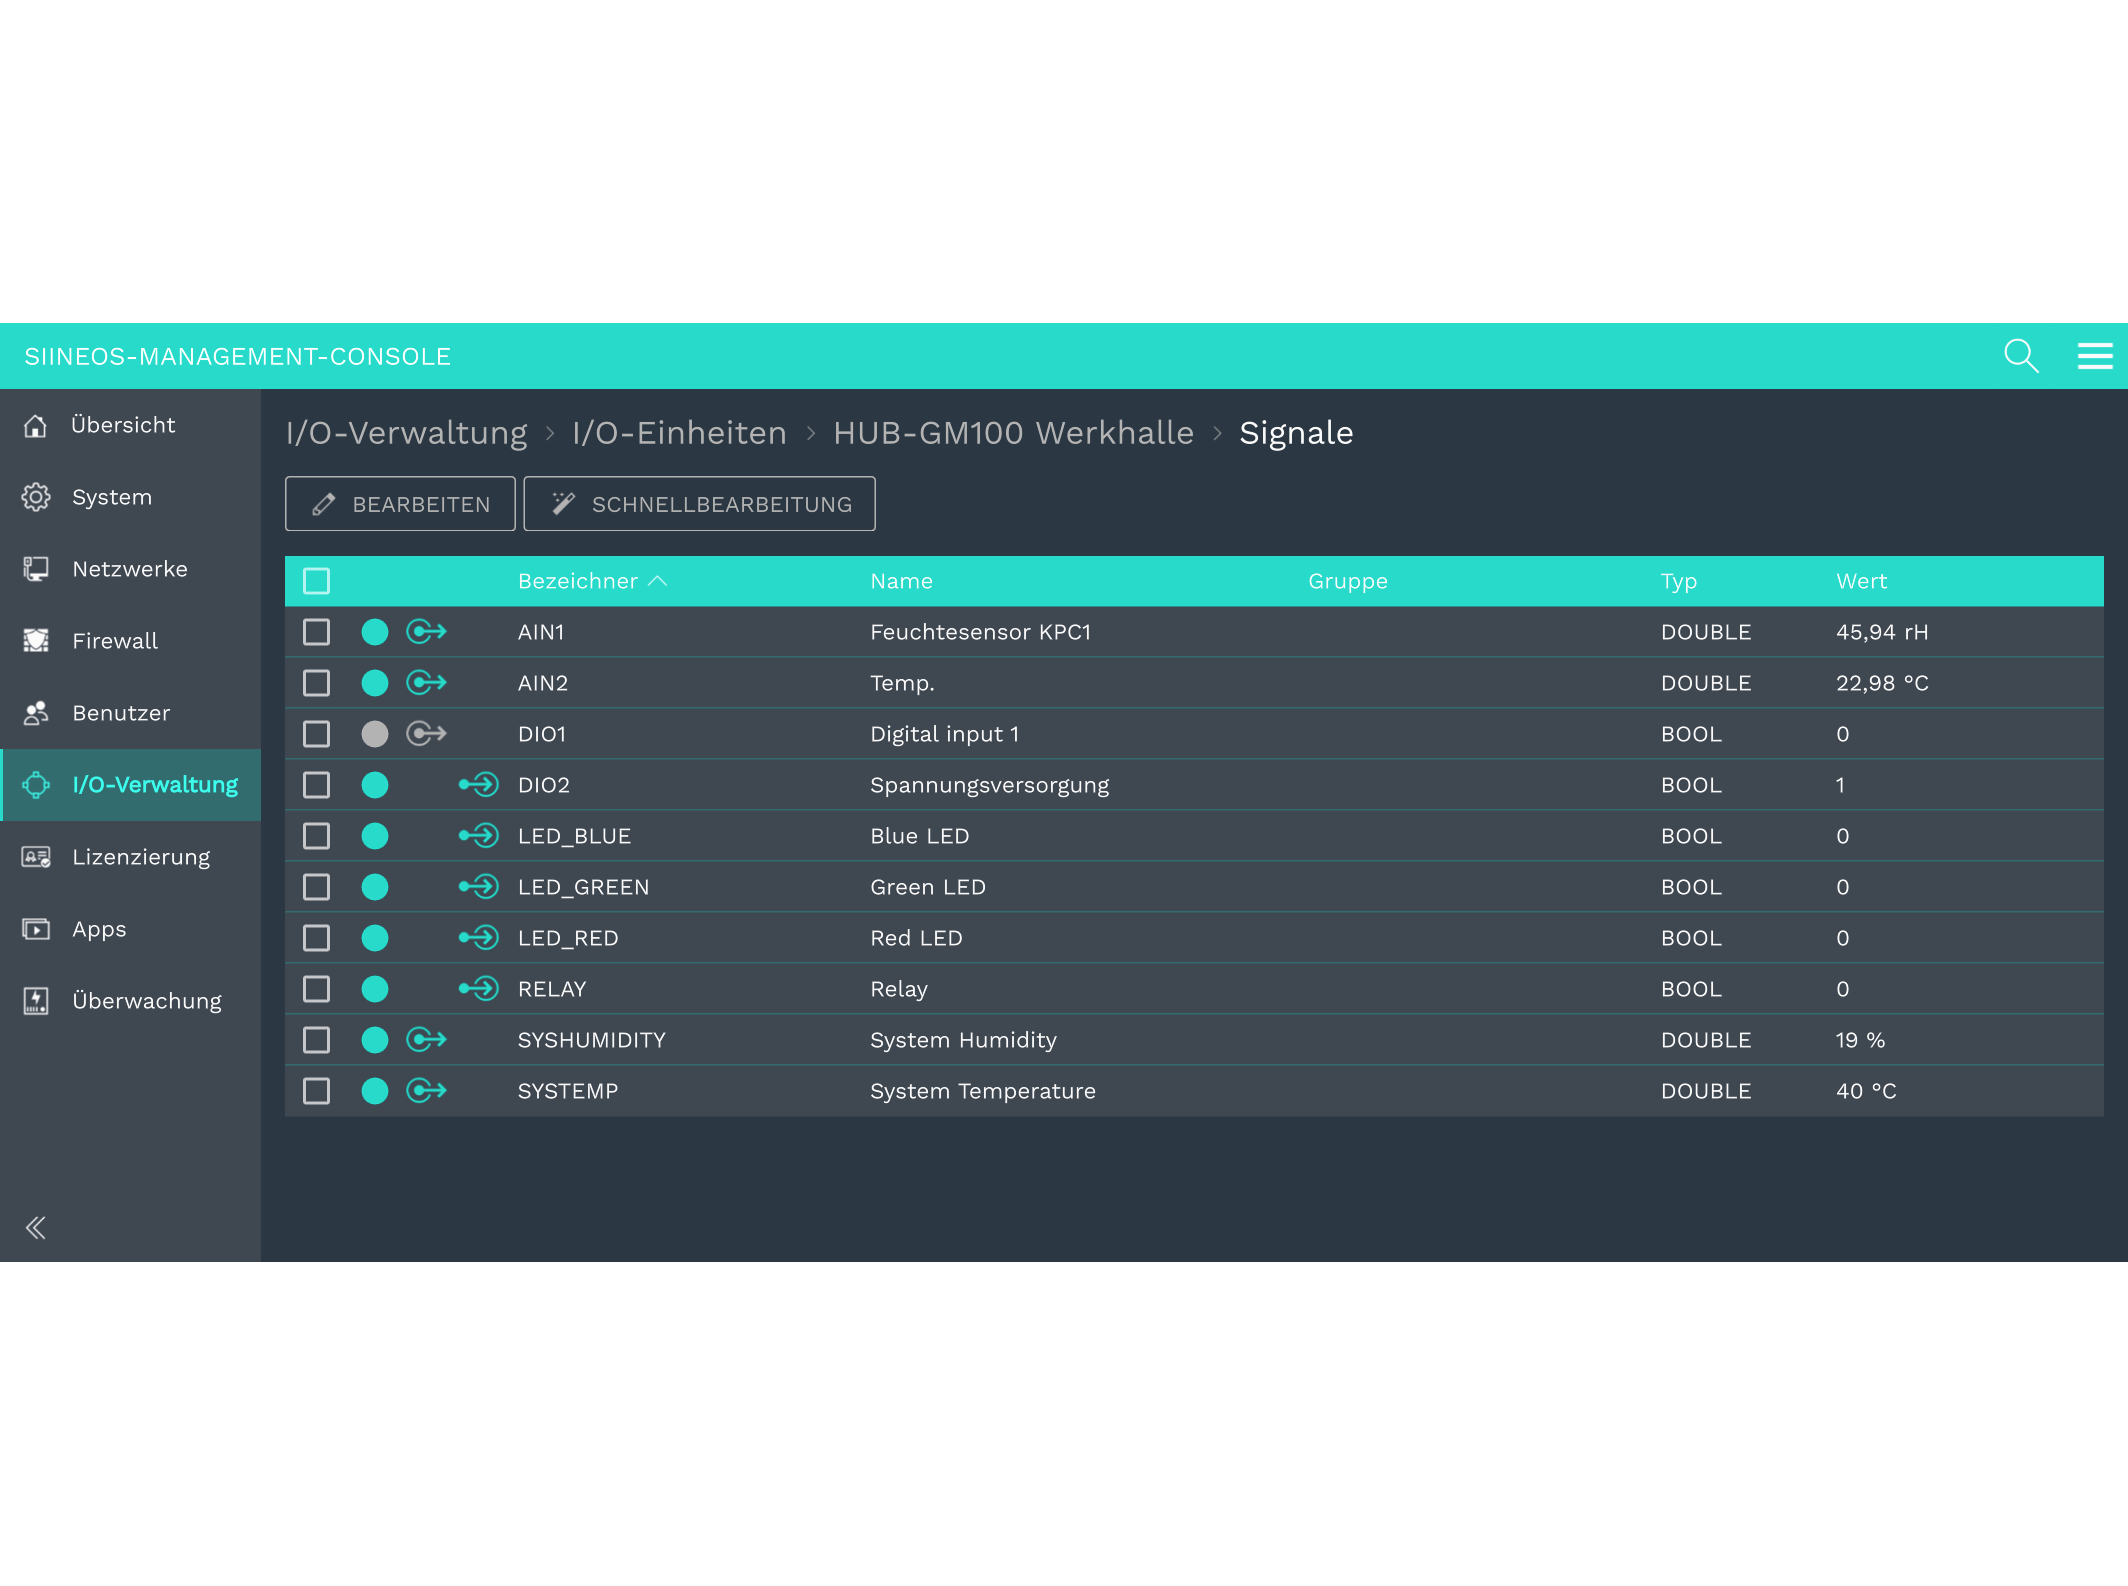Collapse the sidebar with double-chevron icon
Image resolution: width=2128 pixels, height=1586 pixels.
(36, 1228)
